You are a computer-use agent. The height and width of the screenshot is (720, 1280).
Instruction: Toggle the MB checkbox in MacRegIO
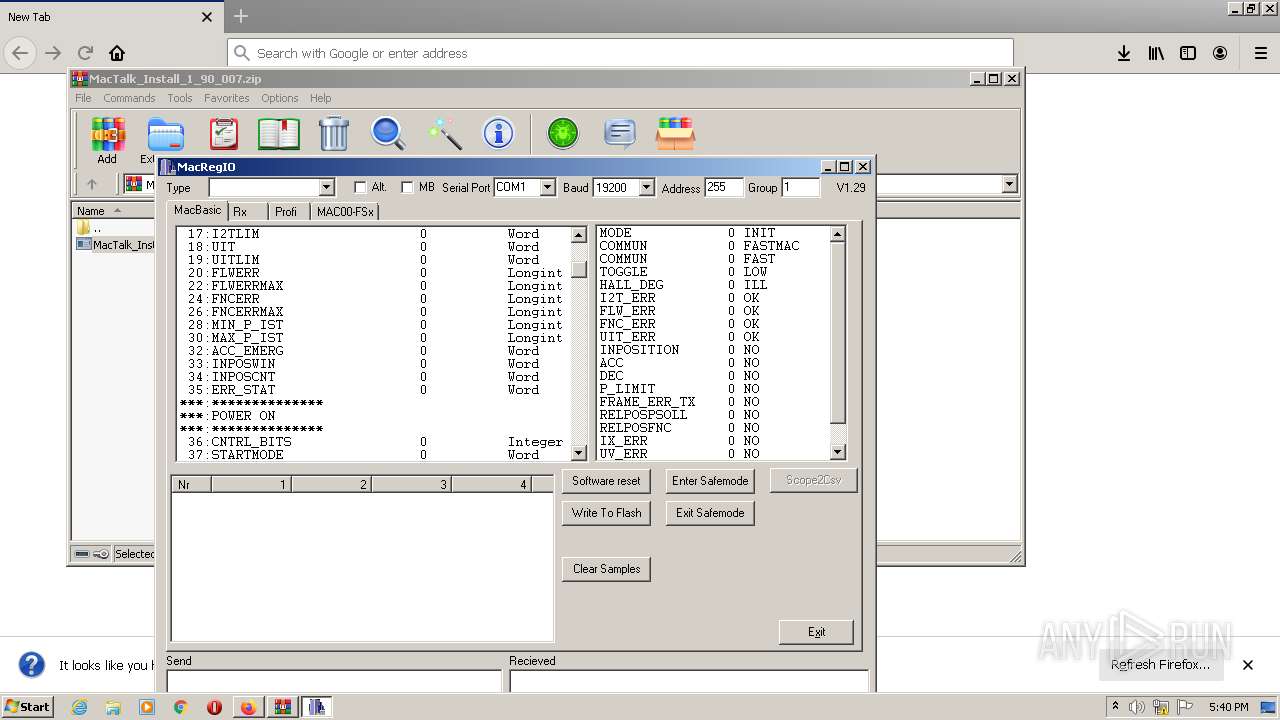point(407,187)
